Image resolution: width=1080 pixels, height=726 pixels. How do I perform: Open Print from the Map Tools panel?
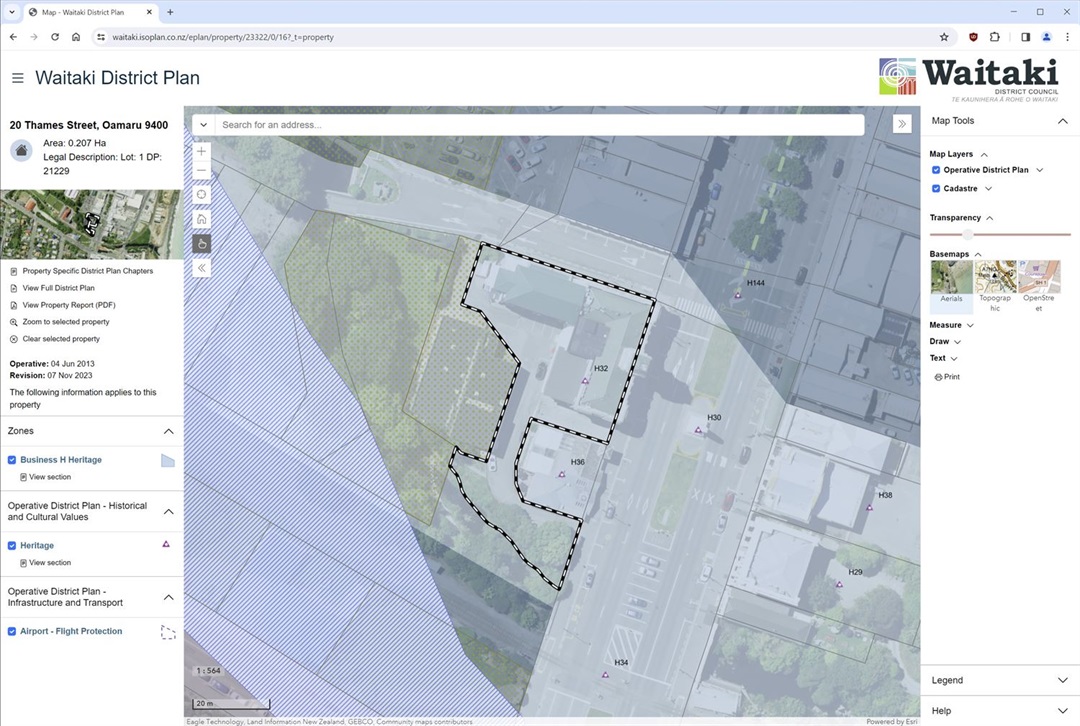point(946,376)
